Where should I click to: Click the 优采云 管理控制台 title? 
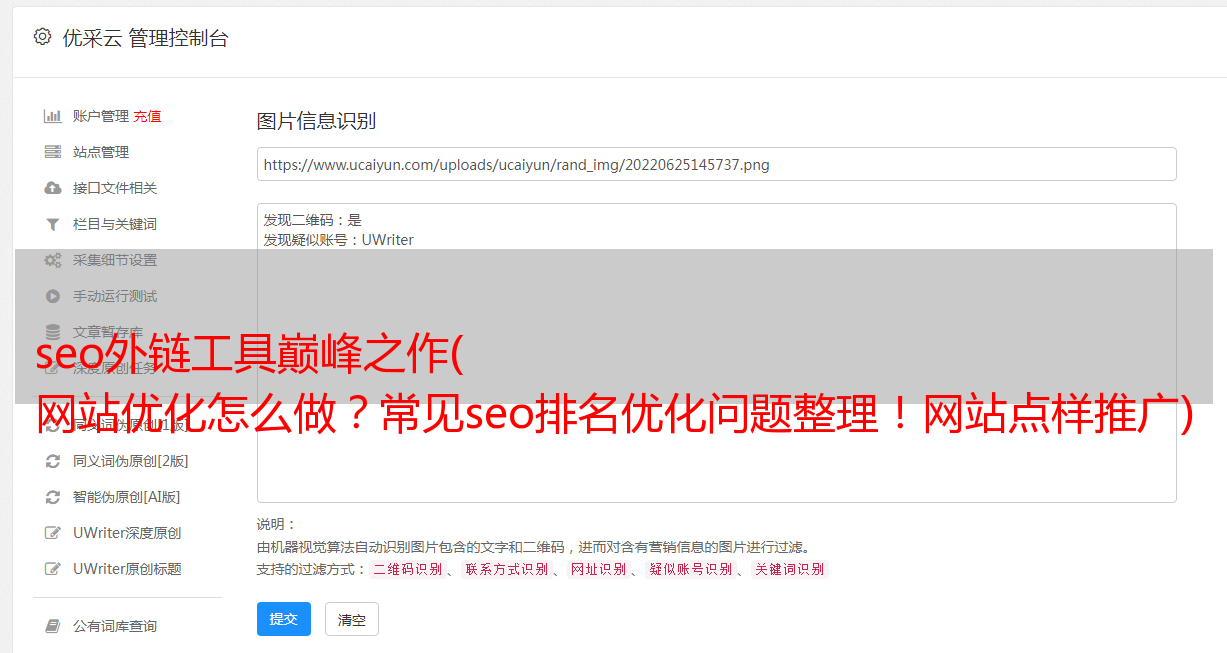pyautogui.click(x=145, y=38)
